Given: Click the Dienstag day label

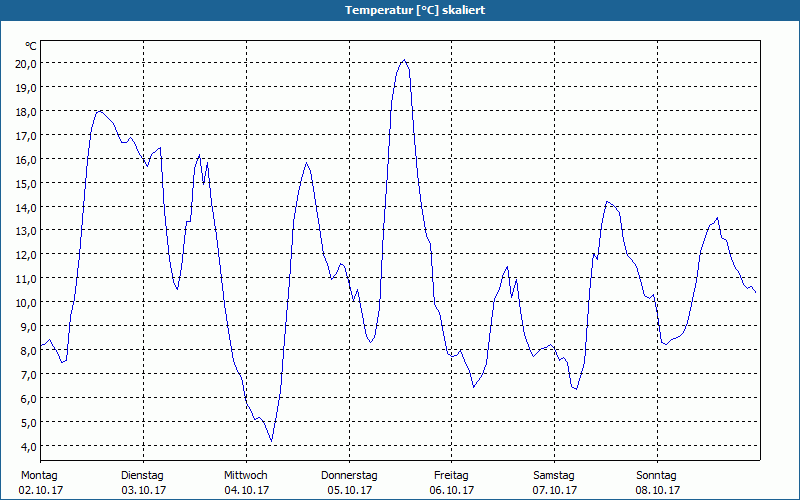Looking at the screenshot, I should 142,476.
